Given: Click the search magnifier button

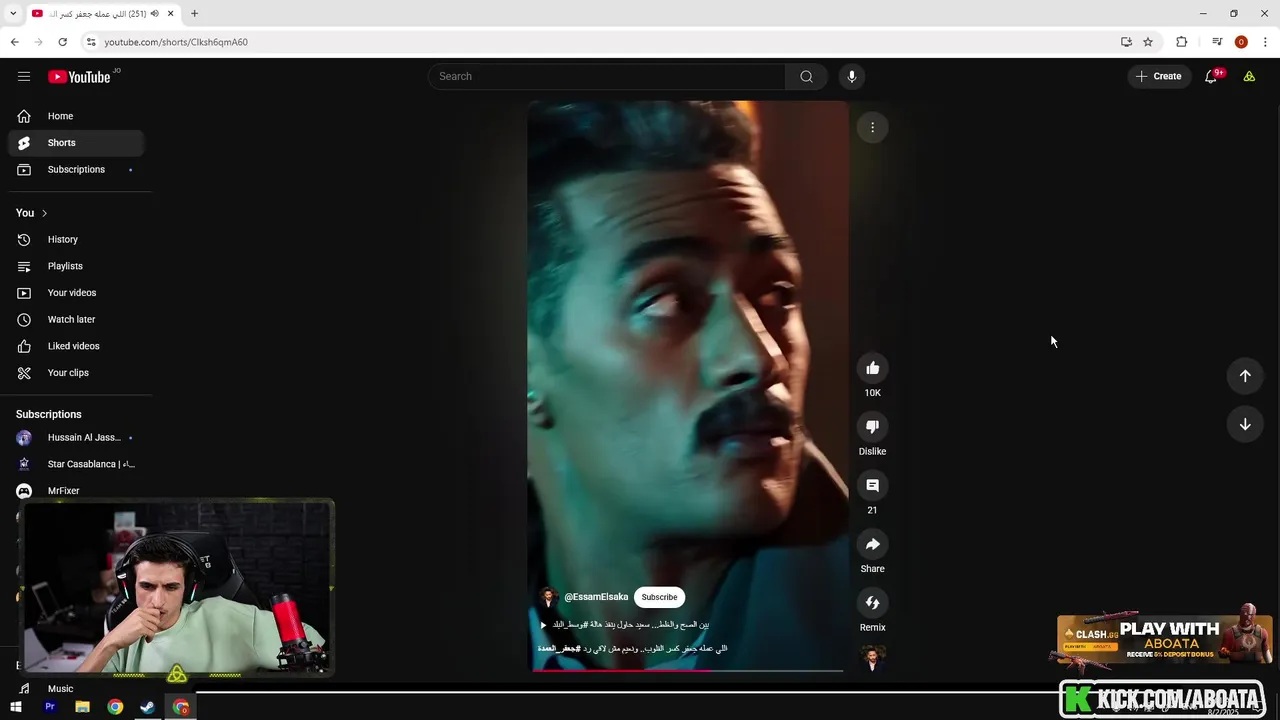Looking at the screenshot, I should (806, 76).
